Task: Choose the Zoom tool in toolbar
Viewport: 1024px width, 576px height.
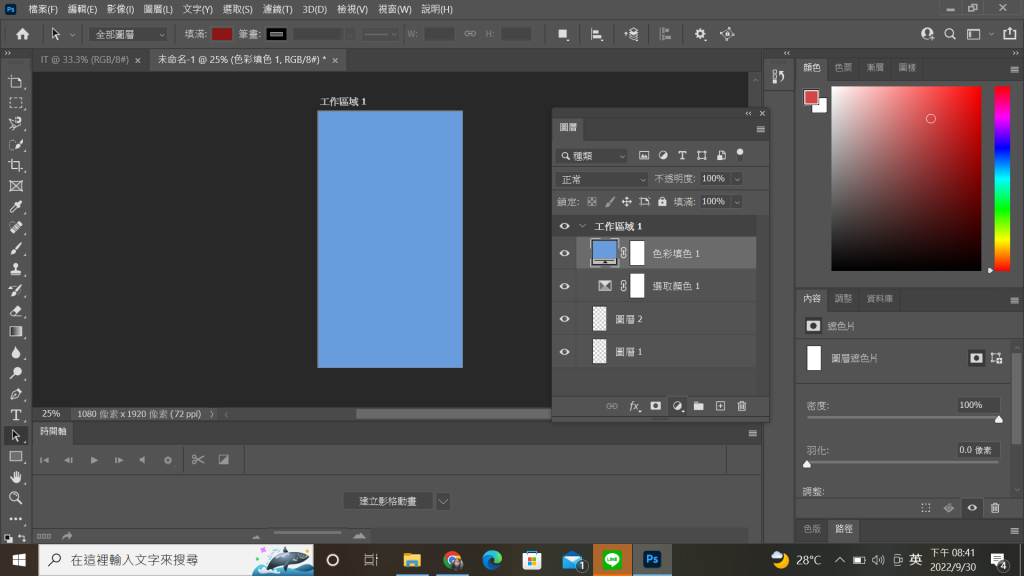Action: click(16, 498)
